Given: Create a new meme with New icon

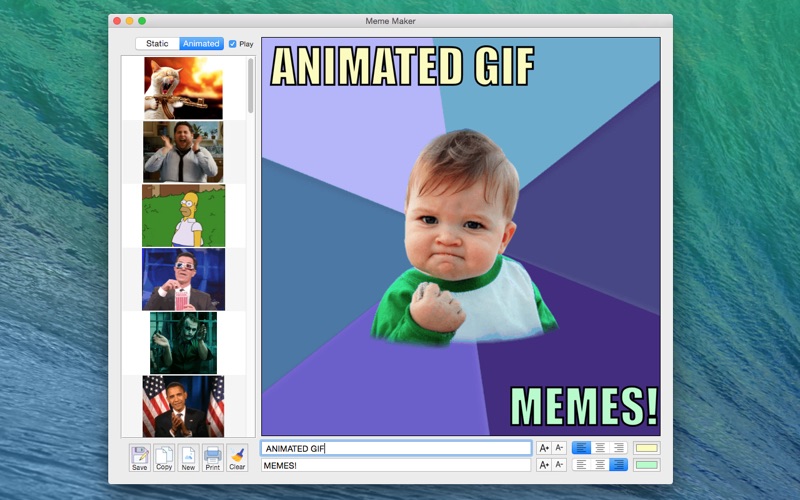Looking at the screenshot, I should (188, 458).
